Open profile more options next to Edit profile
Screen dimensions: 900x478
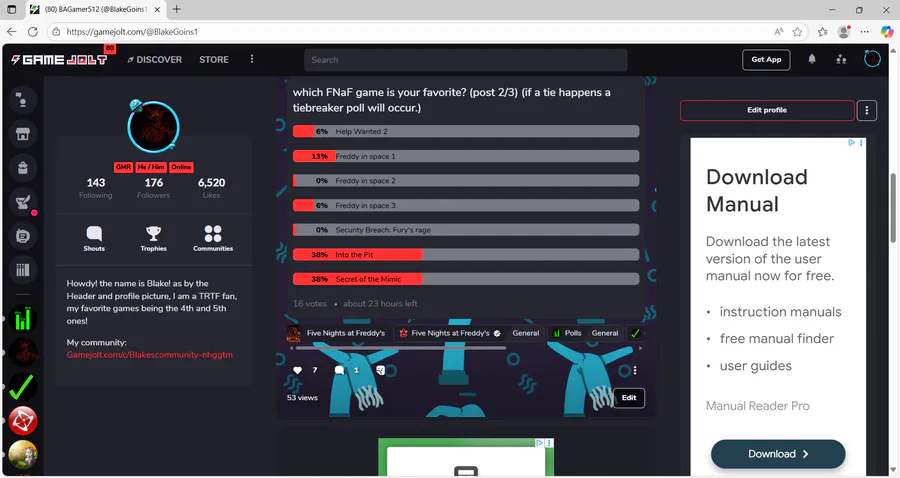point(867,110)
